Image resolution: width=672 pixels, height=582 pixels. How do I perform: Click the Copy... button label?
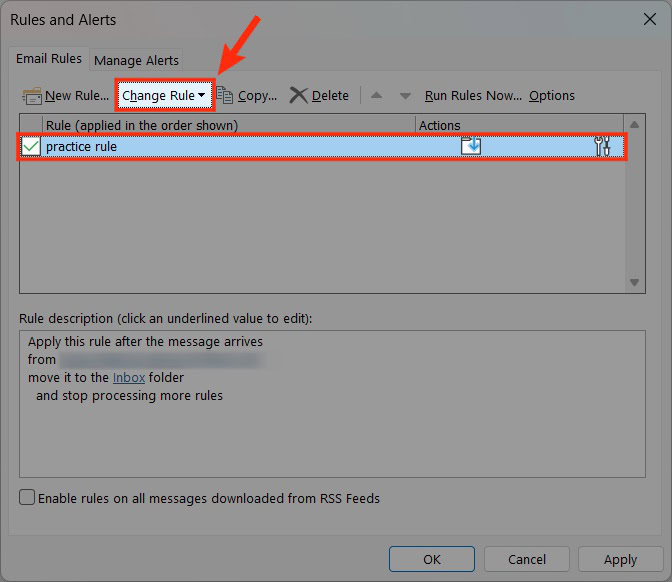point(258,96)
